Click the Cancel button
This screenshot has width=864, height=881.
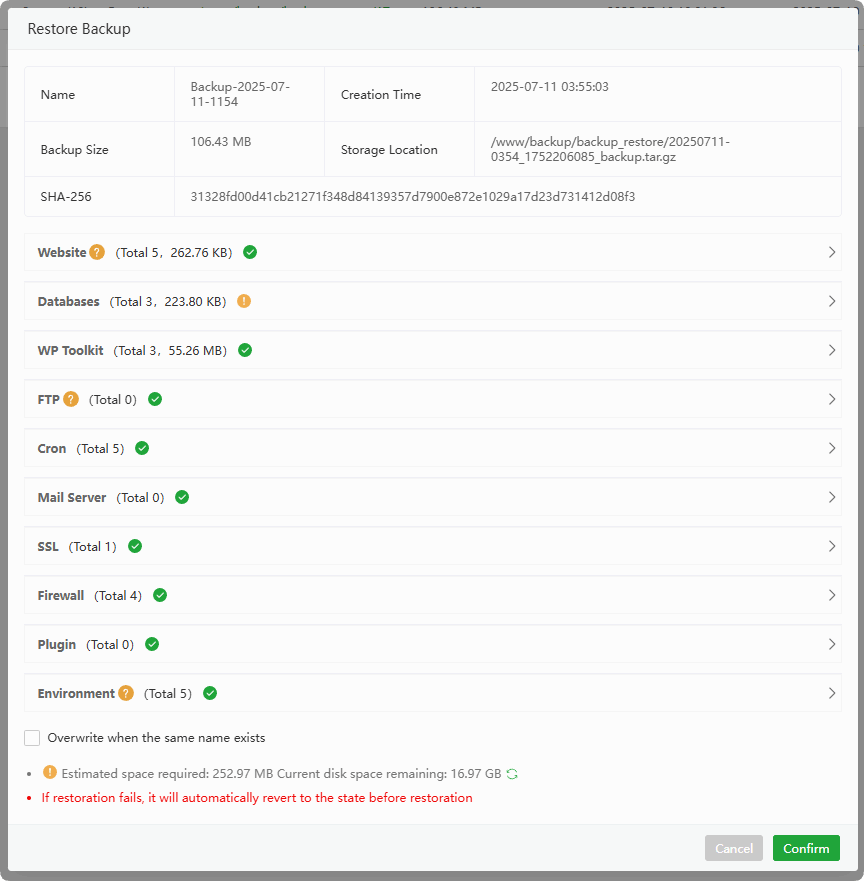[x=733, y=848]
